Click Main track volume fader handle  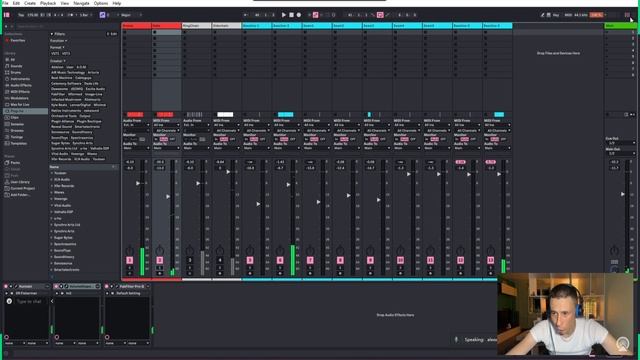tap(622, 194)
